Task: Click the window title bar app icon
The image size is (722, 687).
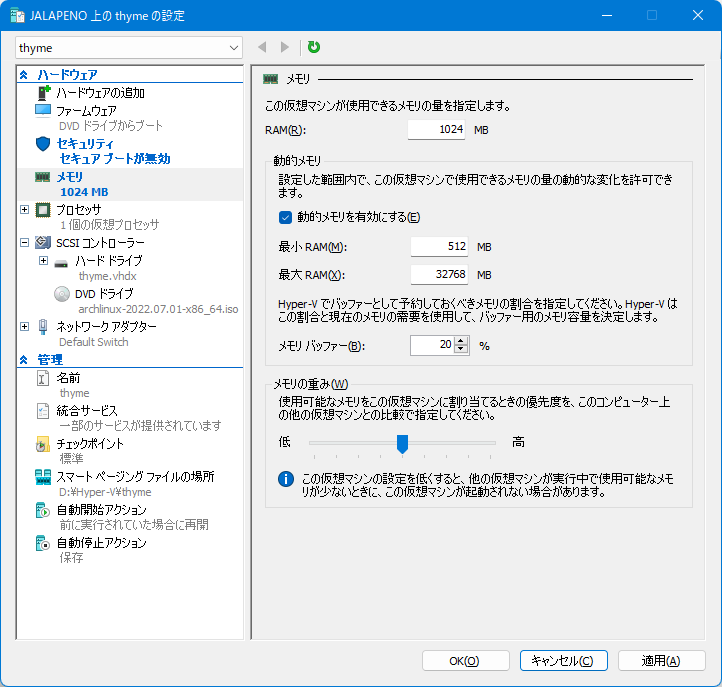Action: (x=17, y=16)
